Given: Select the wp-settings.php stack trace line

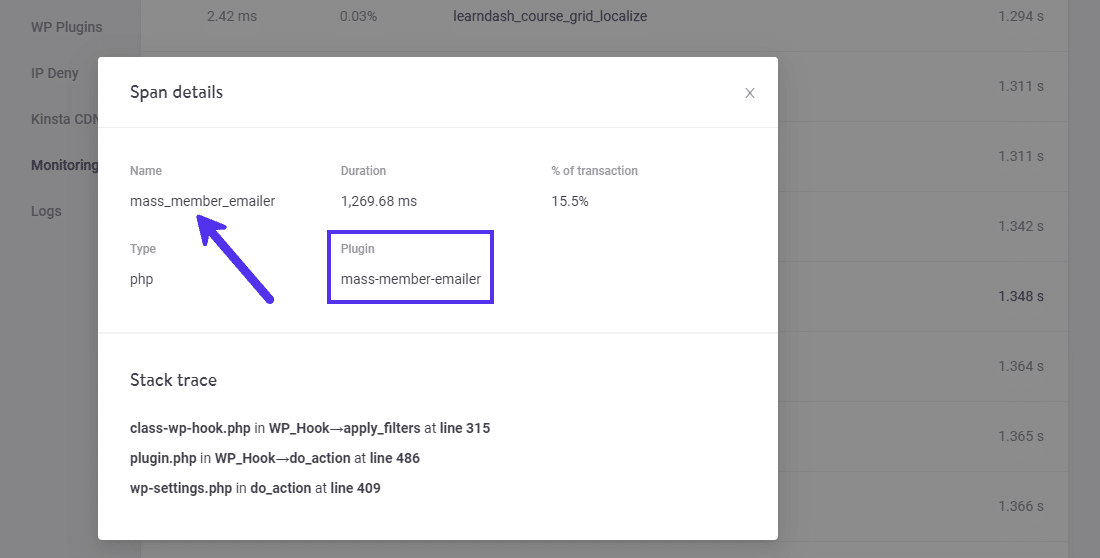Looking at the screenshot, I should click(x=255, y=488).
